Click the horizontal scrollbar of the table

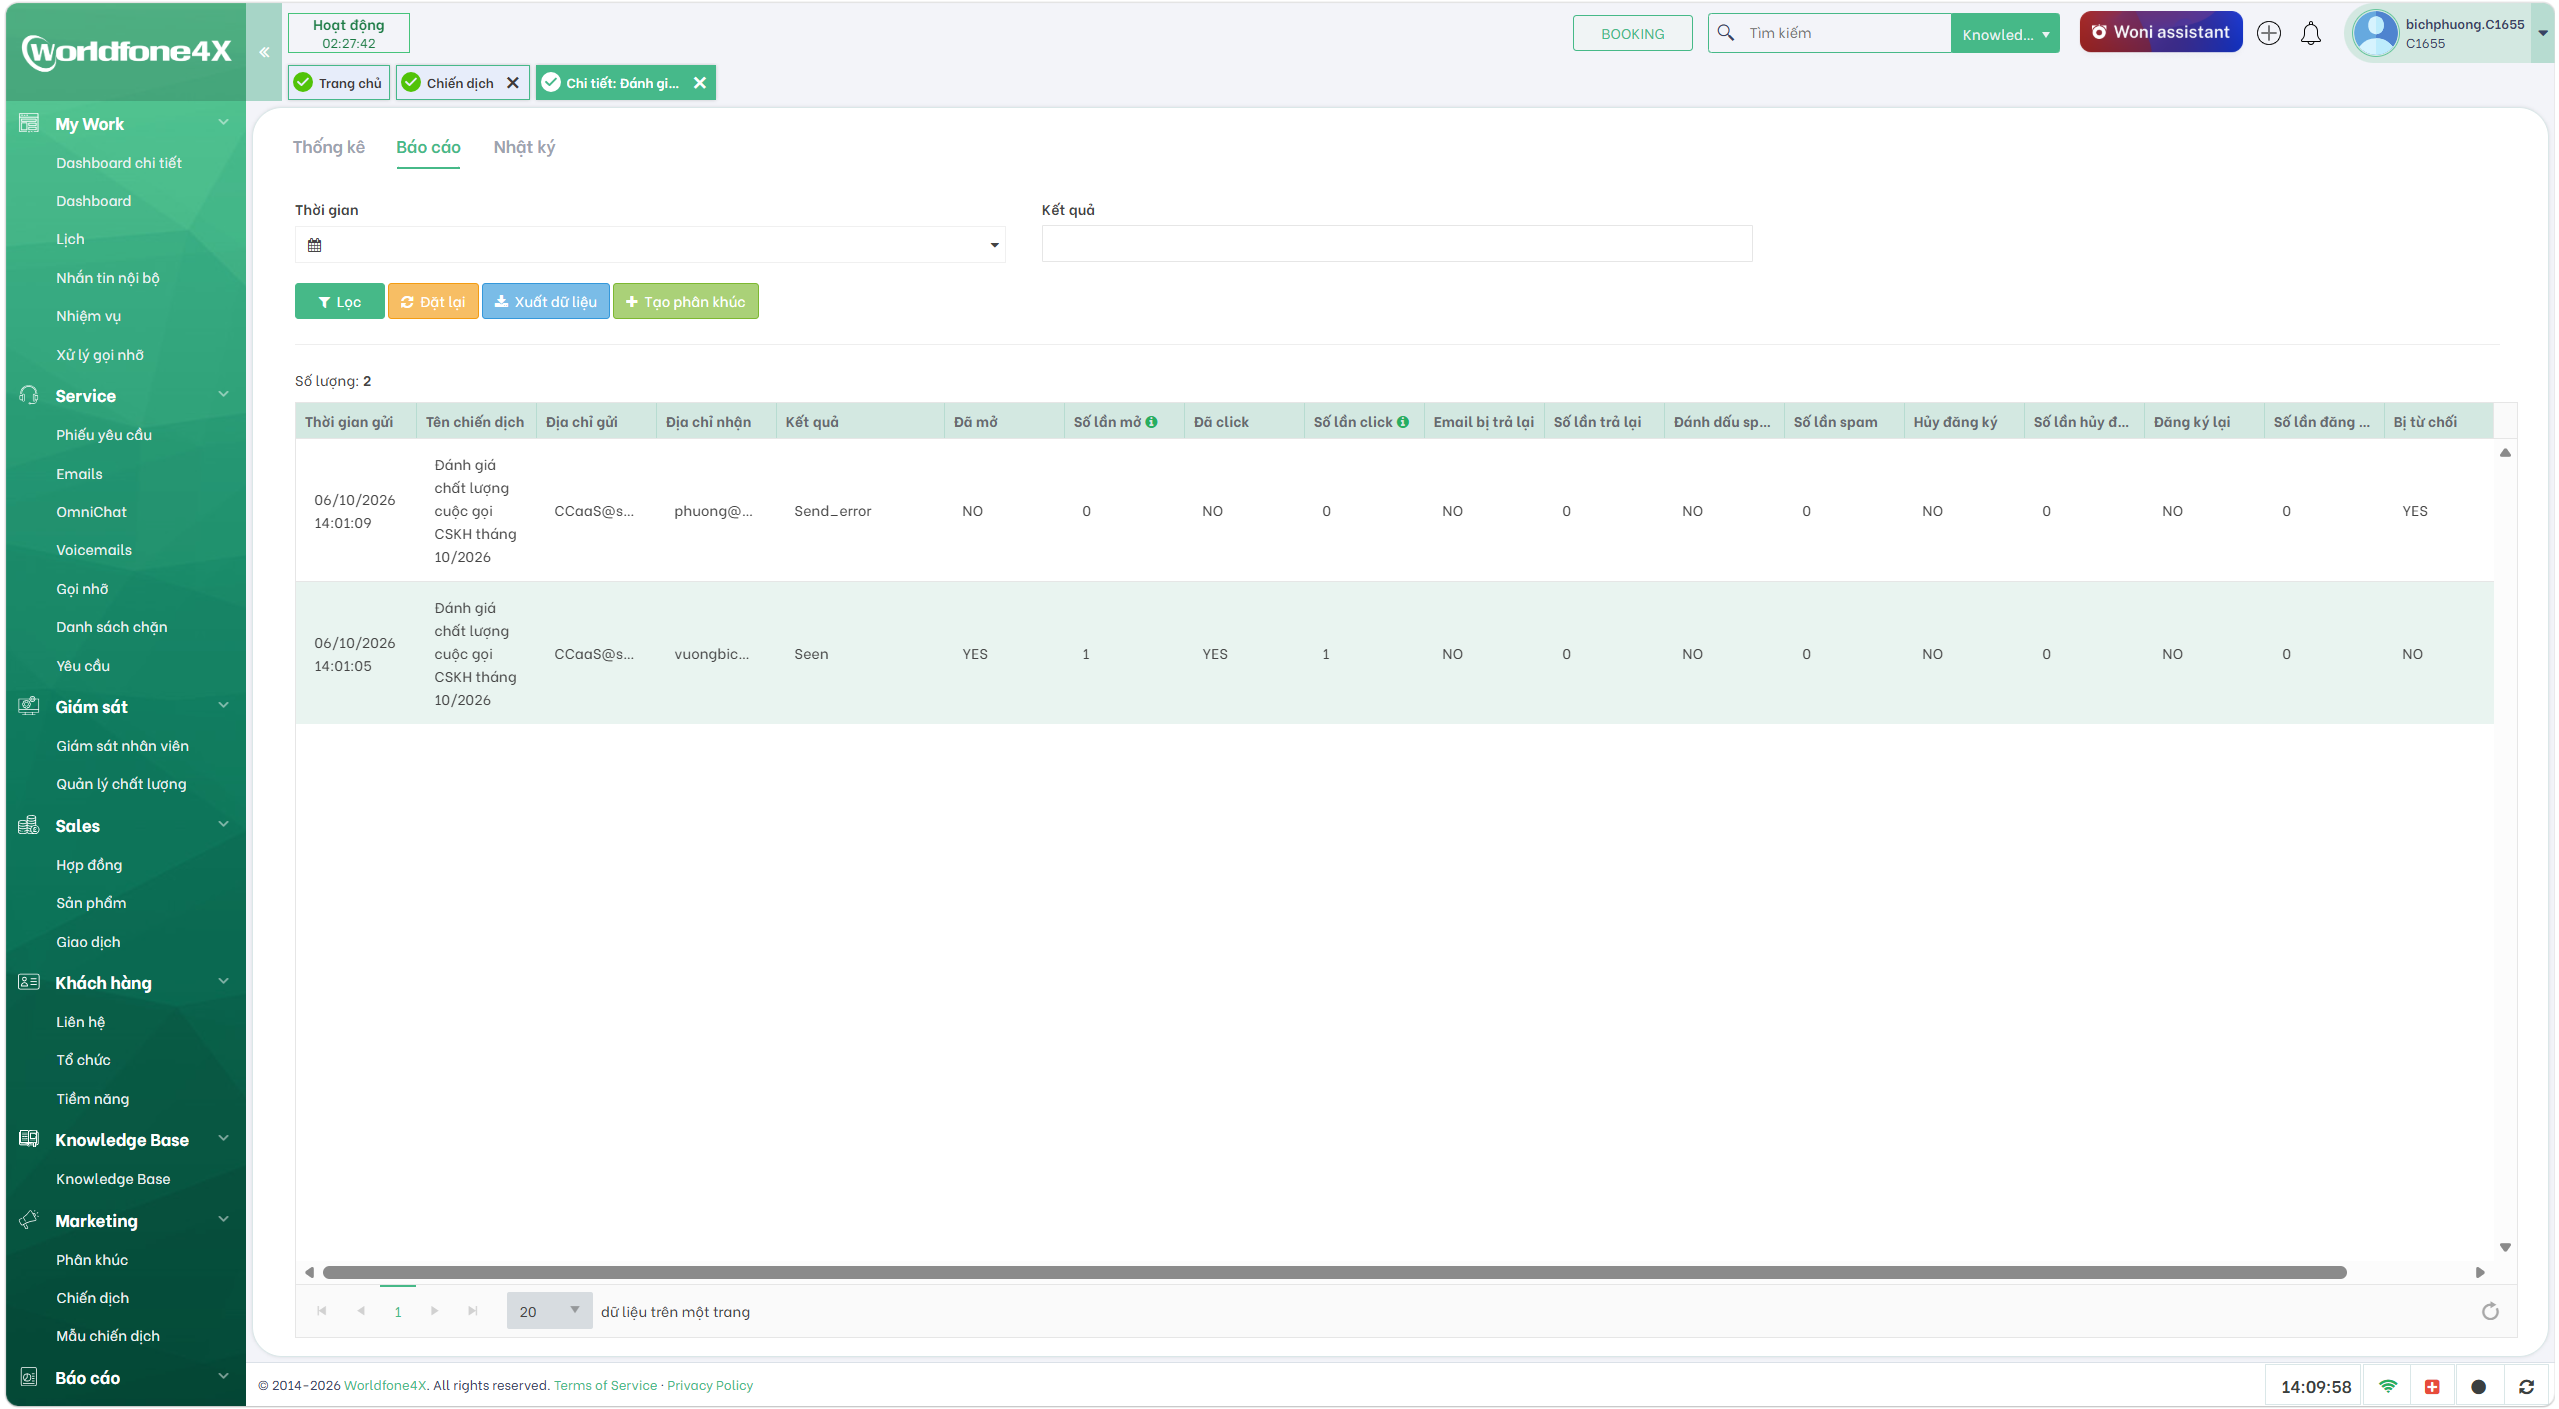[x=1334, y=1273]
